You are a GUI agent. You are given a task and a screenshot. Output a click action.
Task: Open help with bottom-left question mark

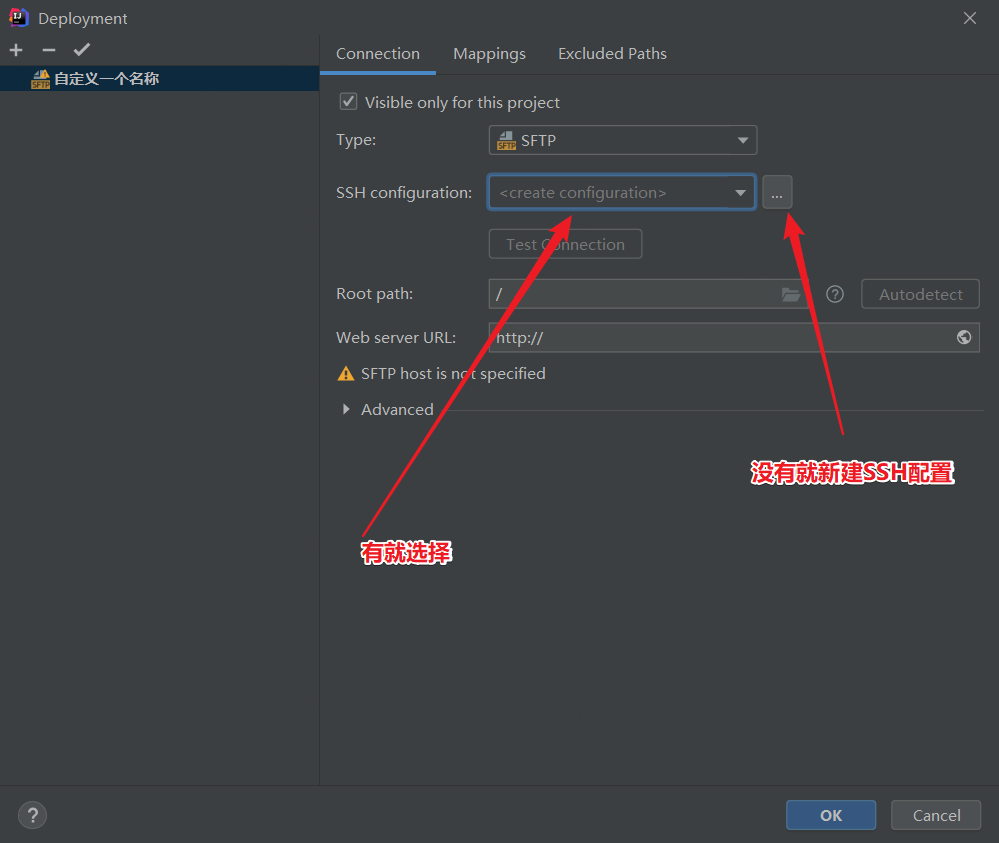[x=32, y=815]
